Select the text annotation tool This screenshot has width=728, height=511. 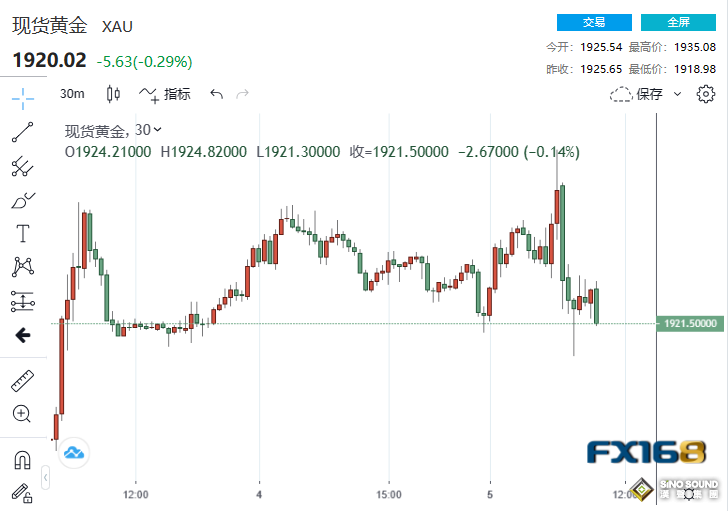click(22, 234)
